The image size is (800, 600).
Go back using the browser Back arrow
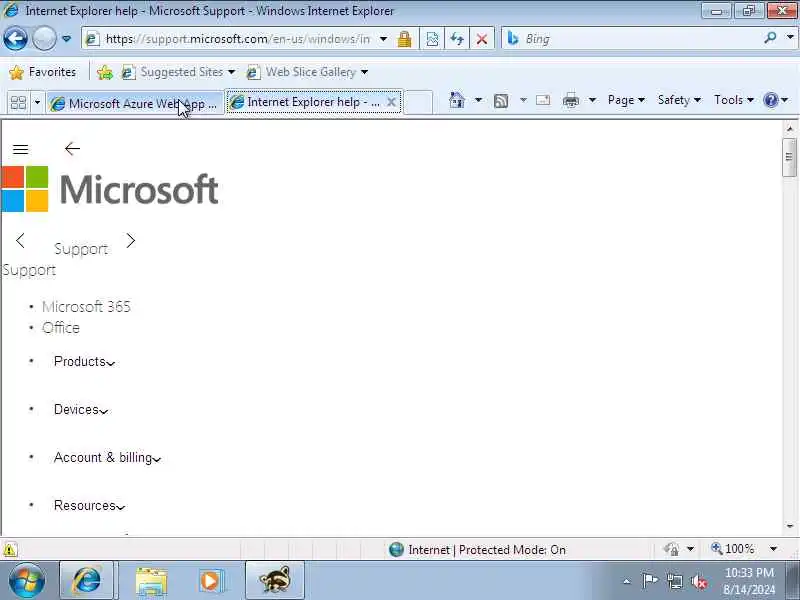(15, 38)
